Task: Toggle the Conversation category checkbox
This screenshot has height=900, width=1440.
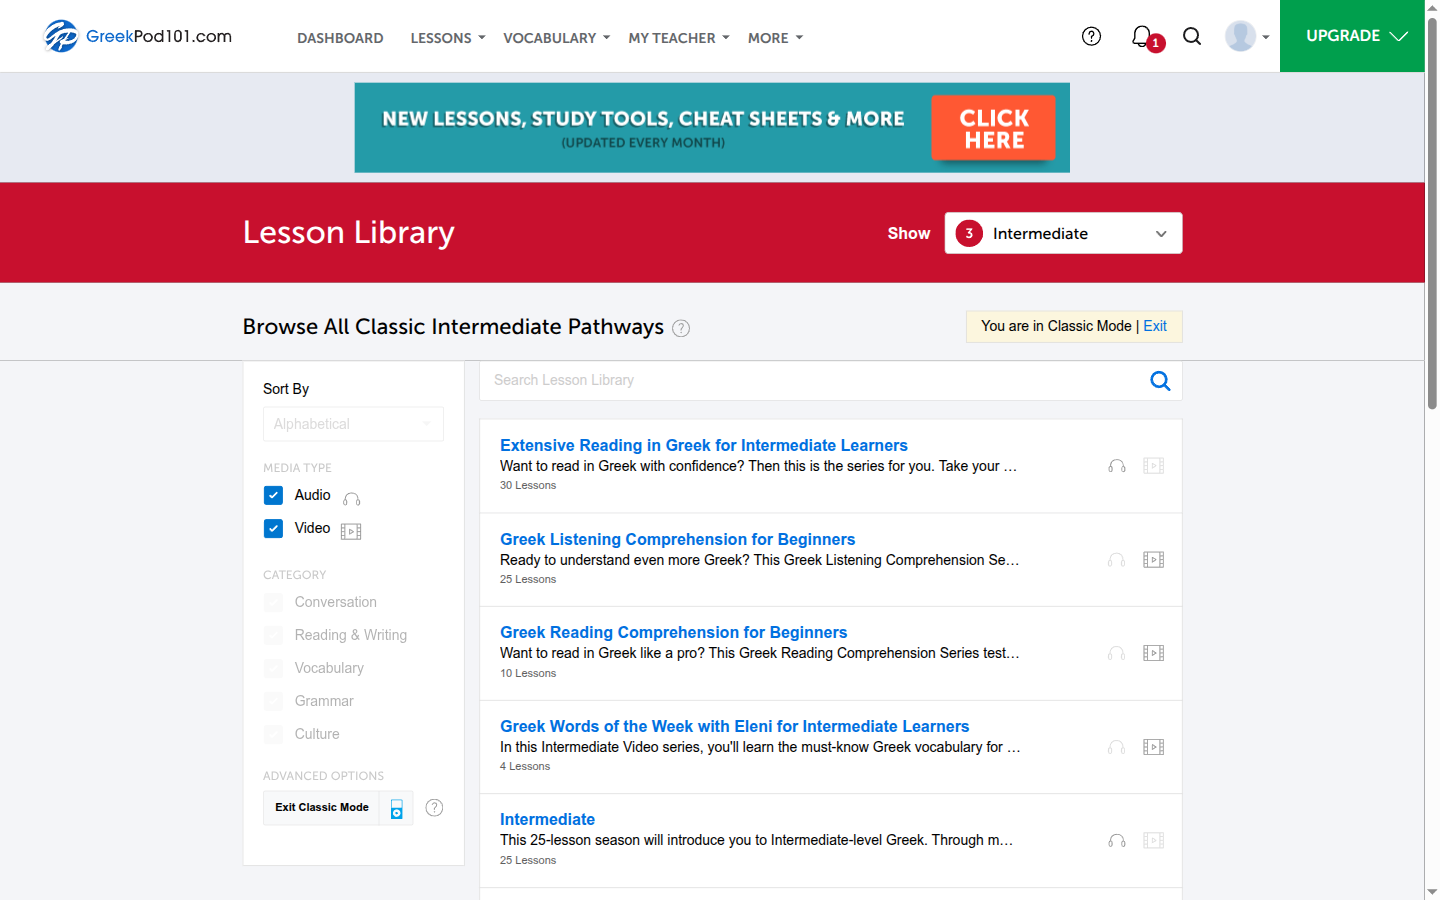Action: pyautogui.click(x=273, y=602)
